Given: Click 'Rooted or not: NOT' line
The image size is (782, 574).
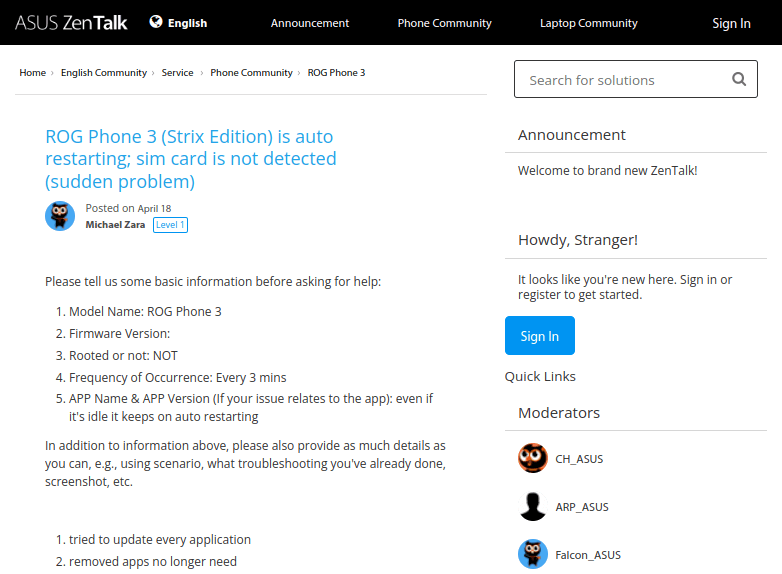Looking at the screenshot, I should [x=123, y=356].
